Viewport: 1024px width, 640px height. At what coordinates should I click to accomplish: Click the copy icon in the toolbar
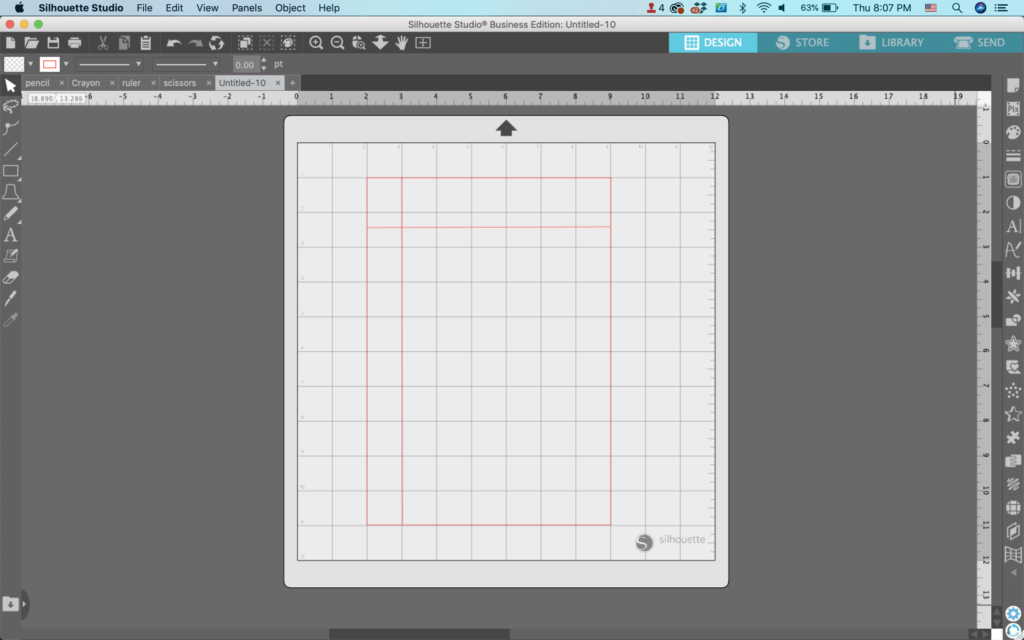pos(124,43)
